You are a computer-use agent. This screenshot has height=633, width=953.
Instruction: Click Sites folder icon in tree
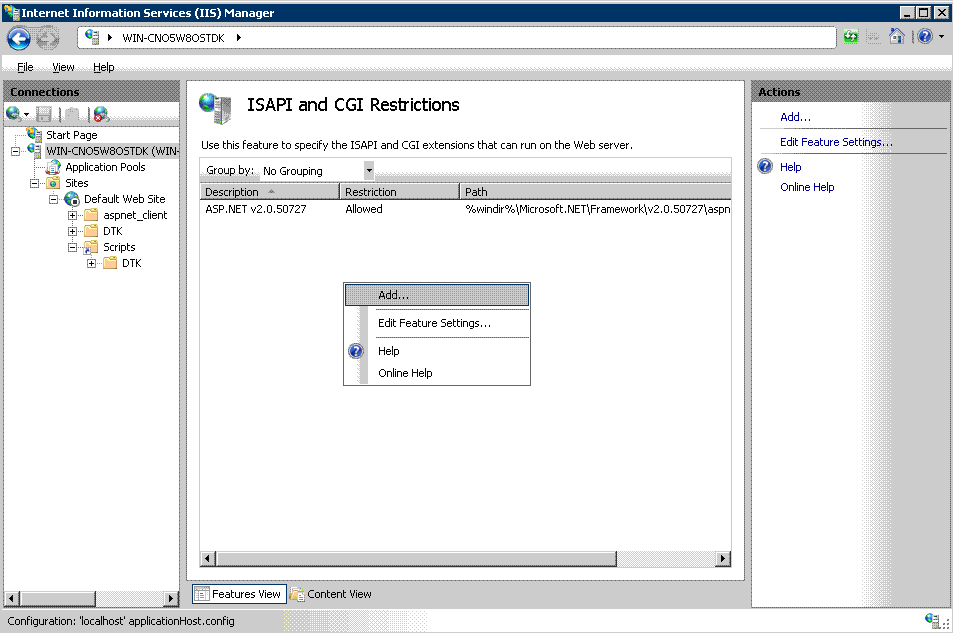click(53, 183)
